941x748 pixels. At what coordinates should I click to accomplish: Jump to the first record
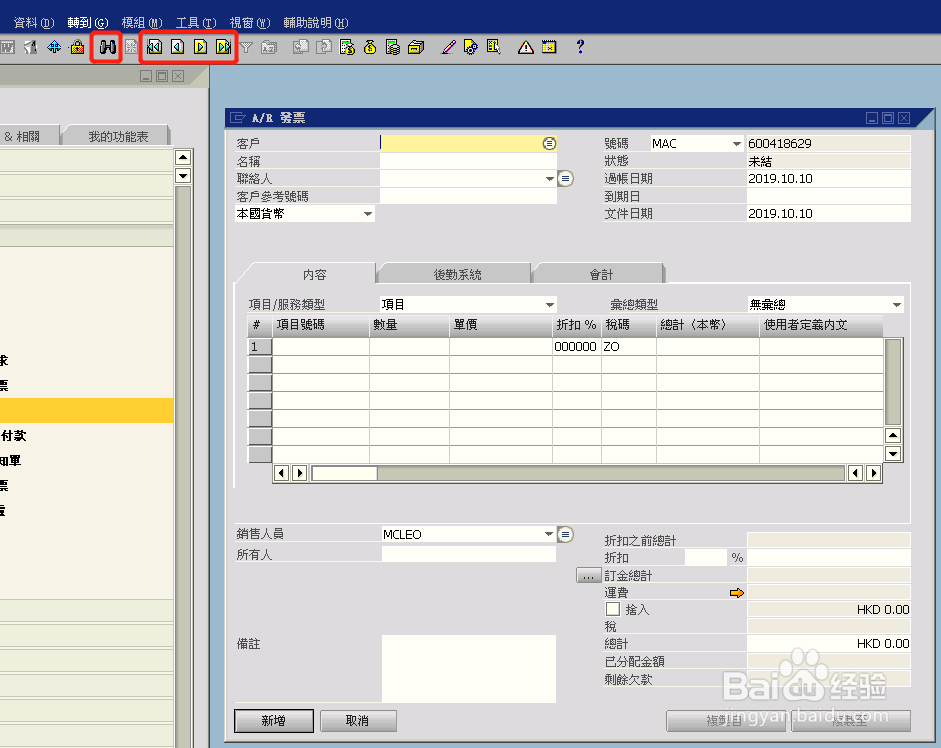click(x=152, y=46)
